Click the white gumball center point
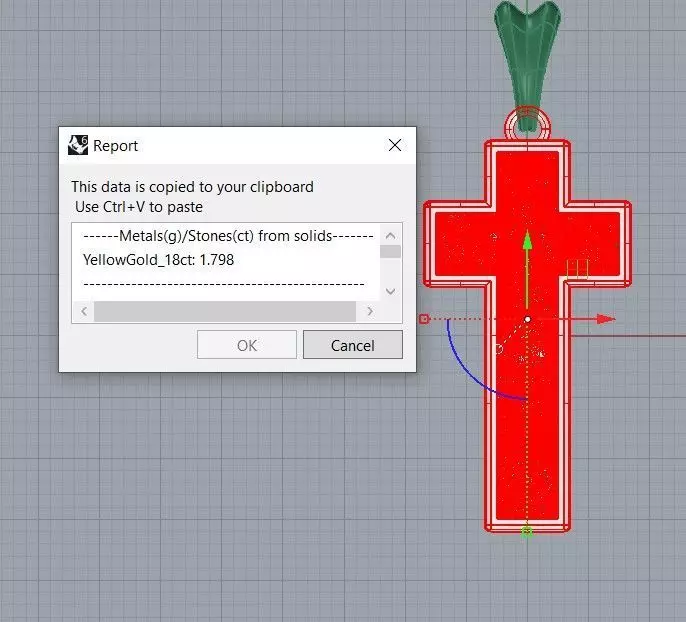Viewport: 686px width, 622px height. coord(528,319)
